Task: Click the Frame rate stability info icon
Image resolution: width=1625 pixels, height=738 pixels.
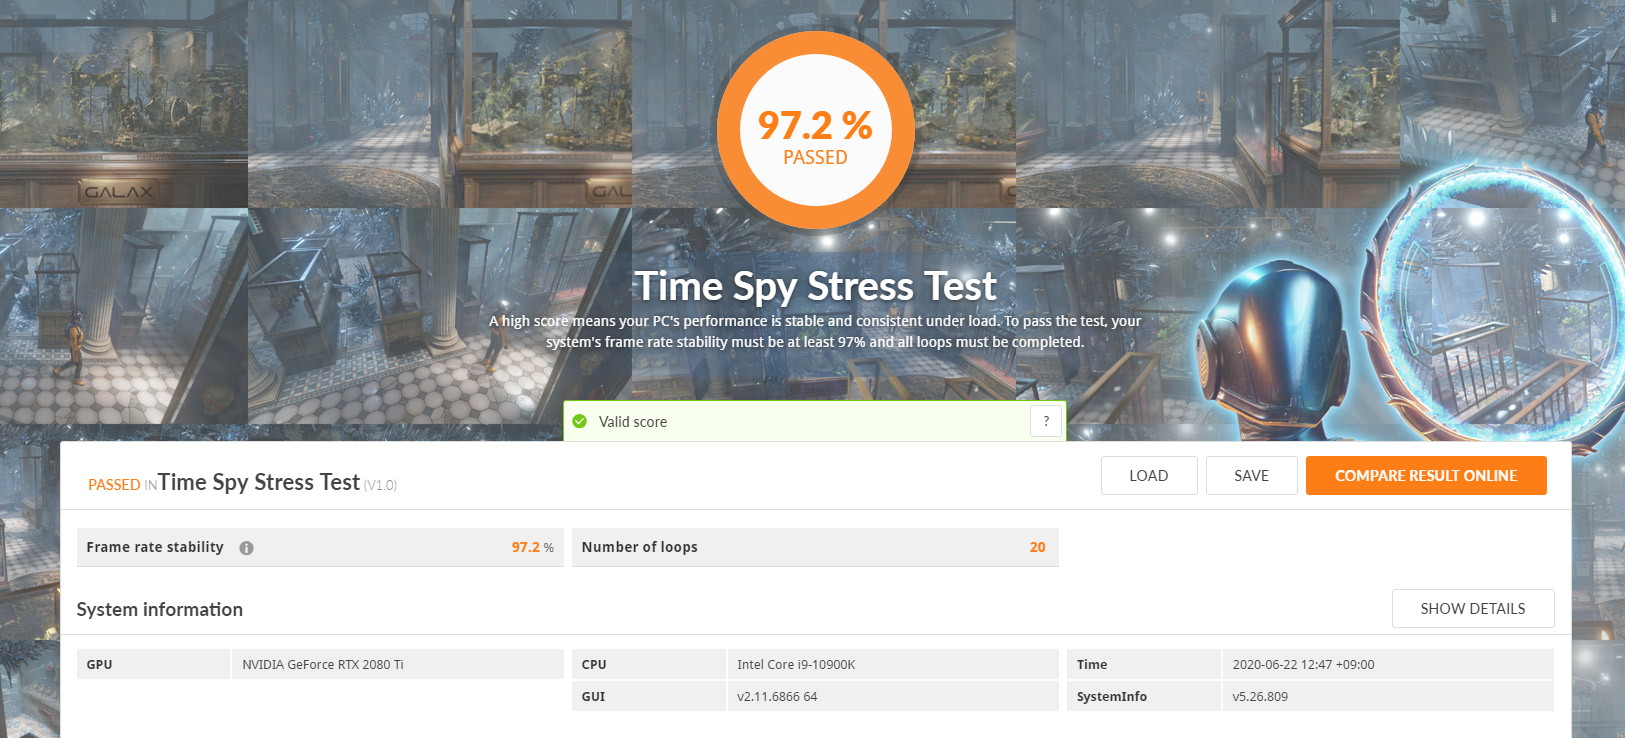Action: 246,548
